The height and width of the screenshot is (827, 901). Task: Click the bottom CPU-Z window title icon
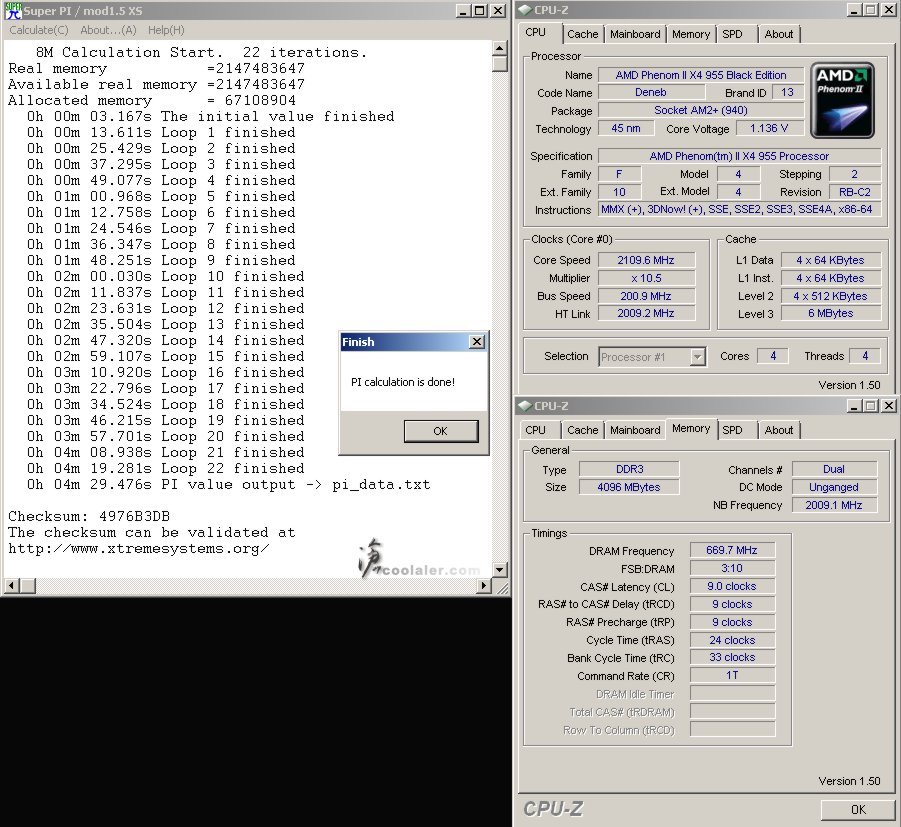525,406
